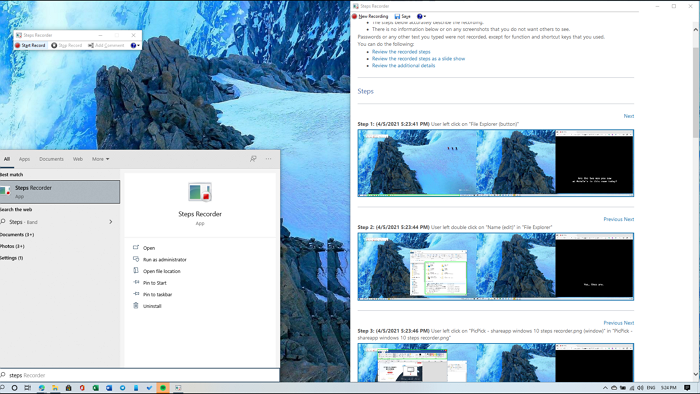Screen dimensions: 700x394
Task: Select the Documents tab in the search panel
Action: coord(51,159)
